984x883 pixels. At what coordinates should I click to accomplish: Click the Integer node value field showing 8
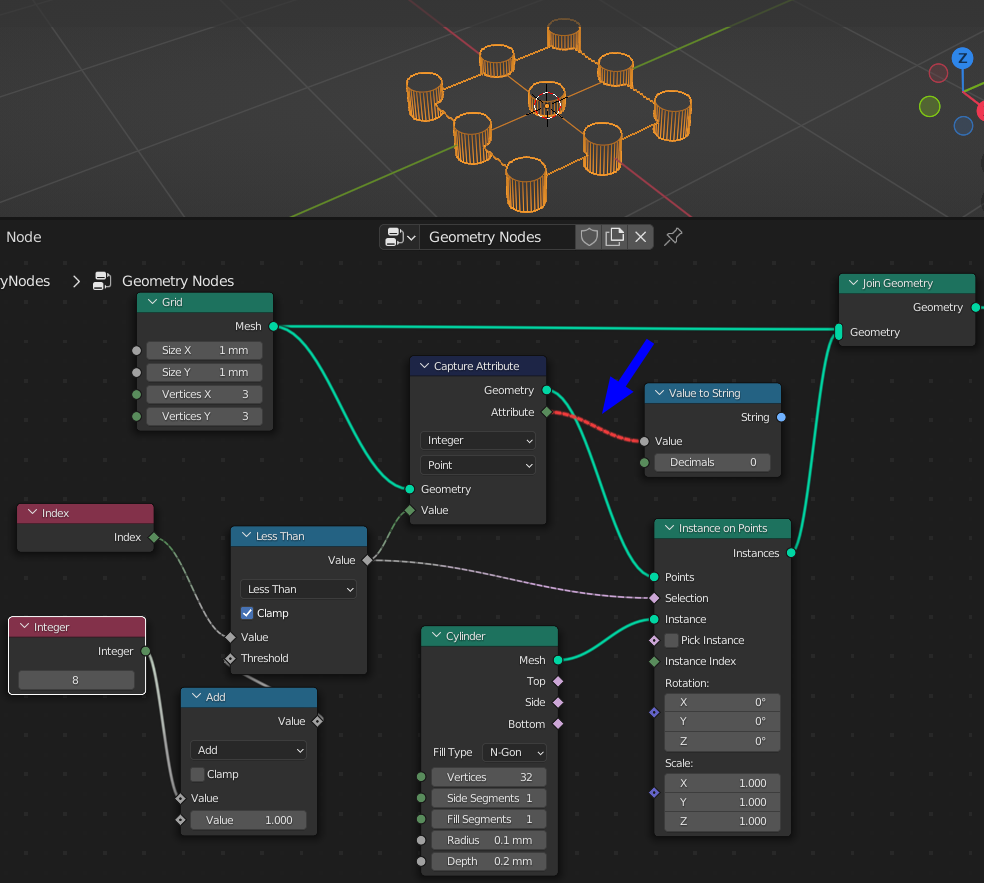click(x=76, y=680)
